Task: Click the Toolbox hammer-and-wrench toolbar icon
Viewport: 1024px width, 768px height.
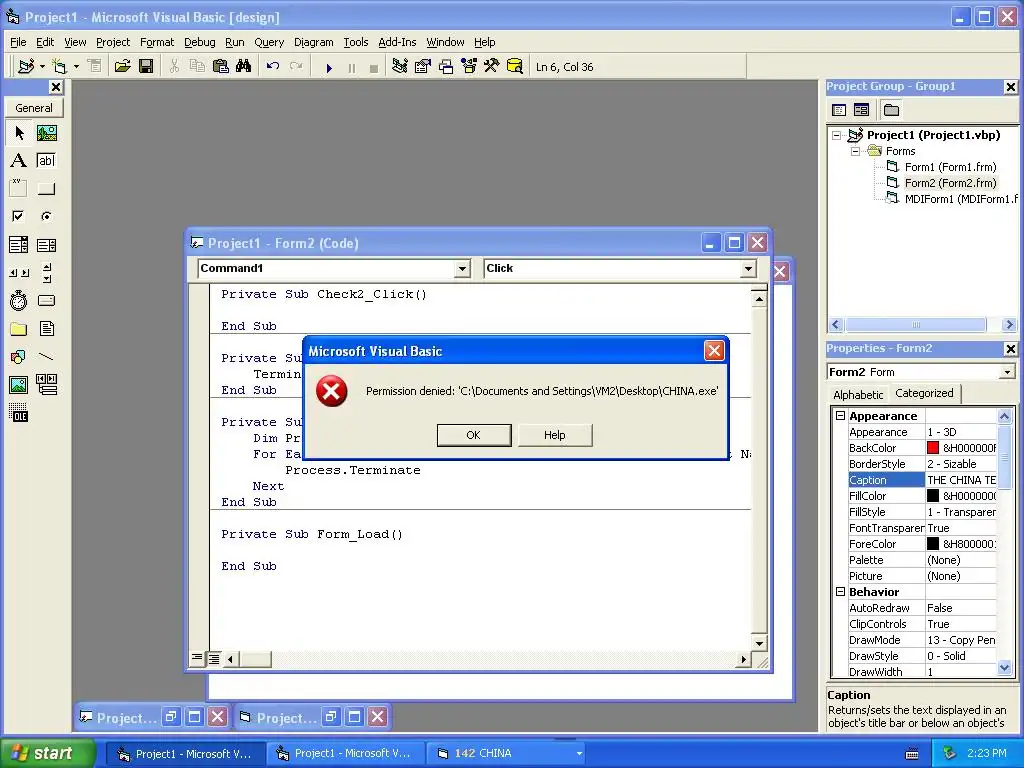Action: tap(492, 66)
